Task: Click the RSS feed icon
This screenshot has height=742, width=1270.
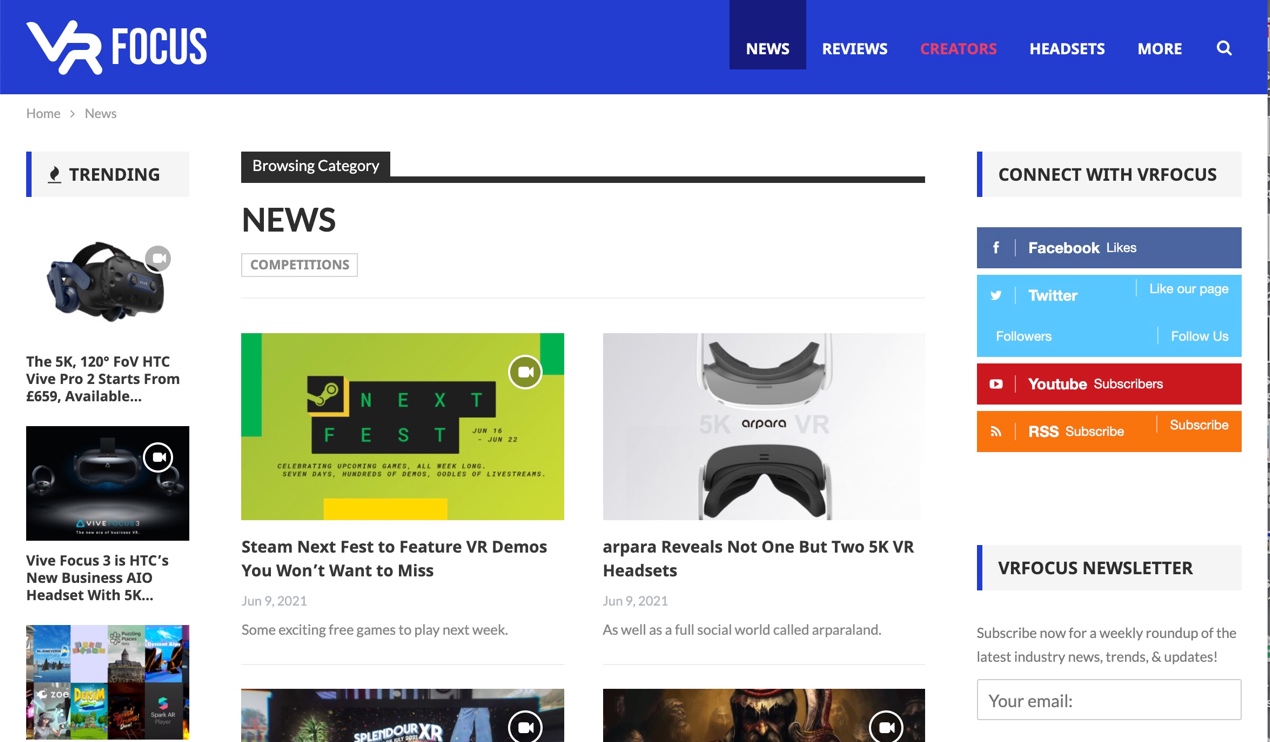Action: (996, 432)
